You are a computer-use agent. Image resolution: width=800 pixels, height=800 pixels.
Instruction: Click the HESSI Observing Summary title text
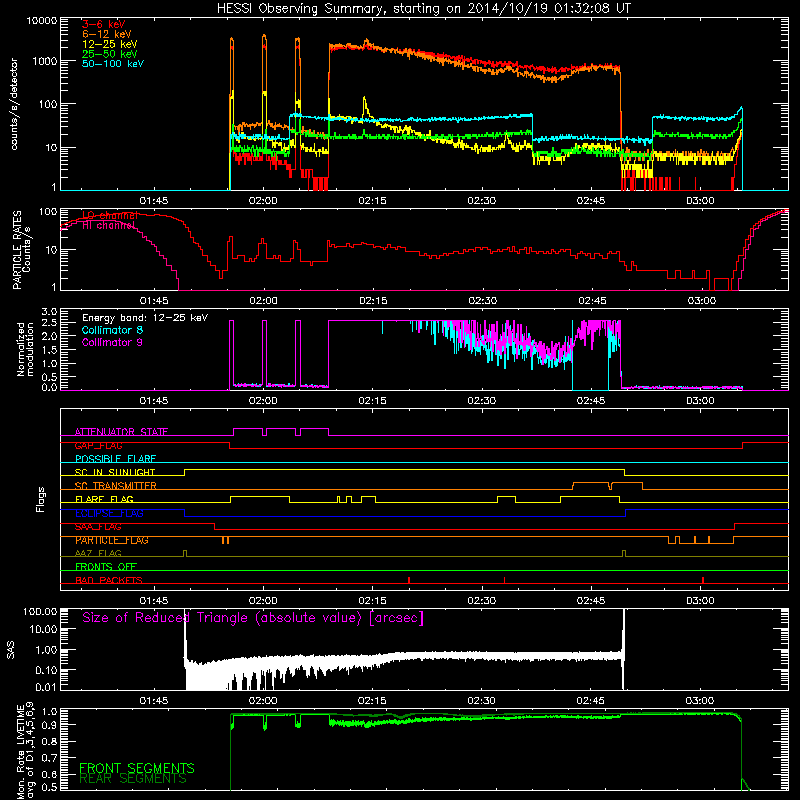[423, 8]
